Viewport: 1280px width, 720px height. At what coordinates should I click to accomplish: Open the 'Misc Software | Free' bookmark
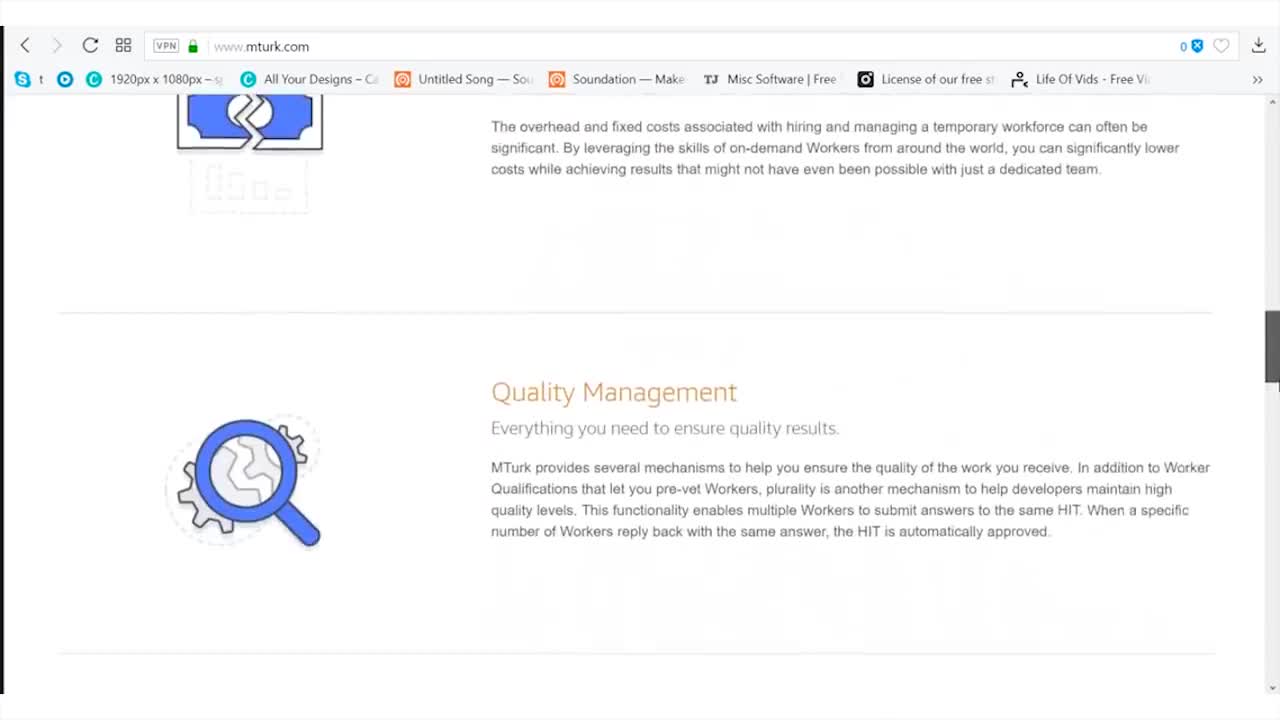click(771, 79)
